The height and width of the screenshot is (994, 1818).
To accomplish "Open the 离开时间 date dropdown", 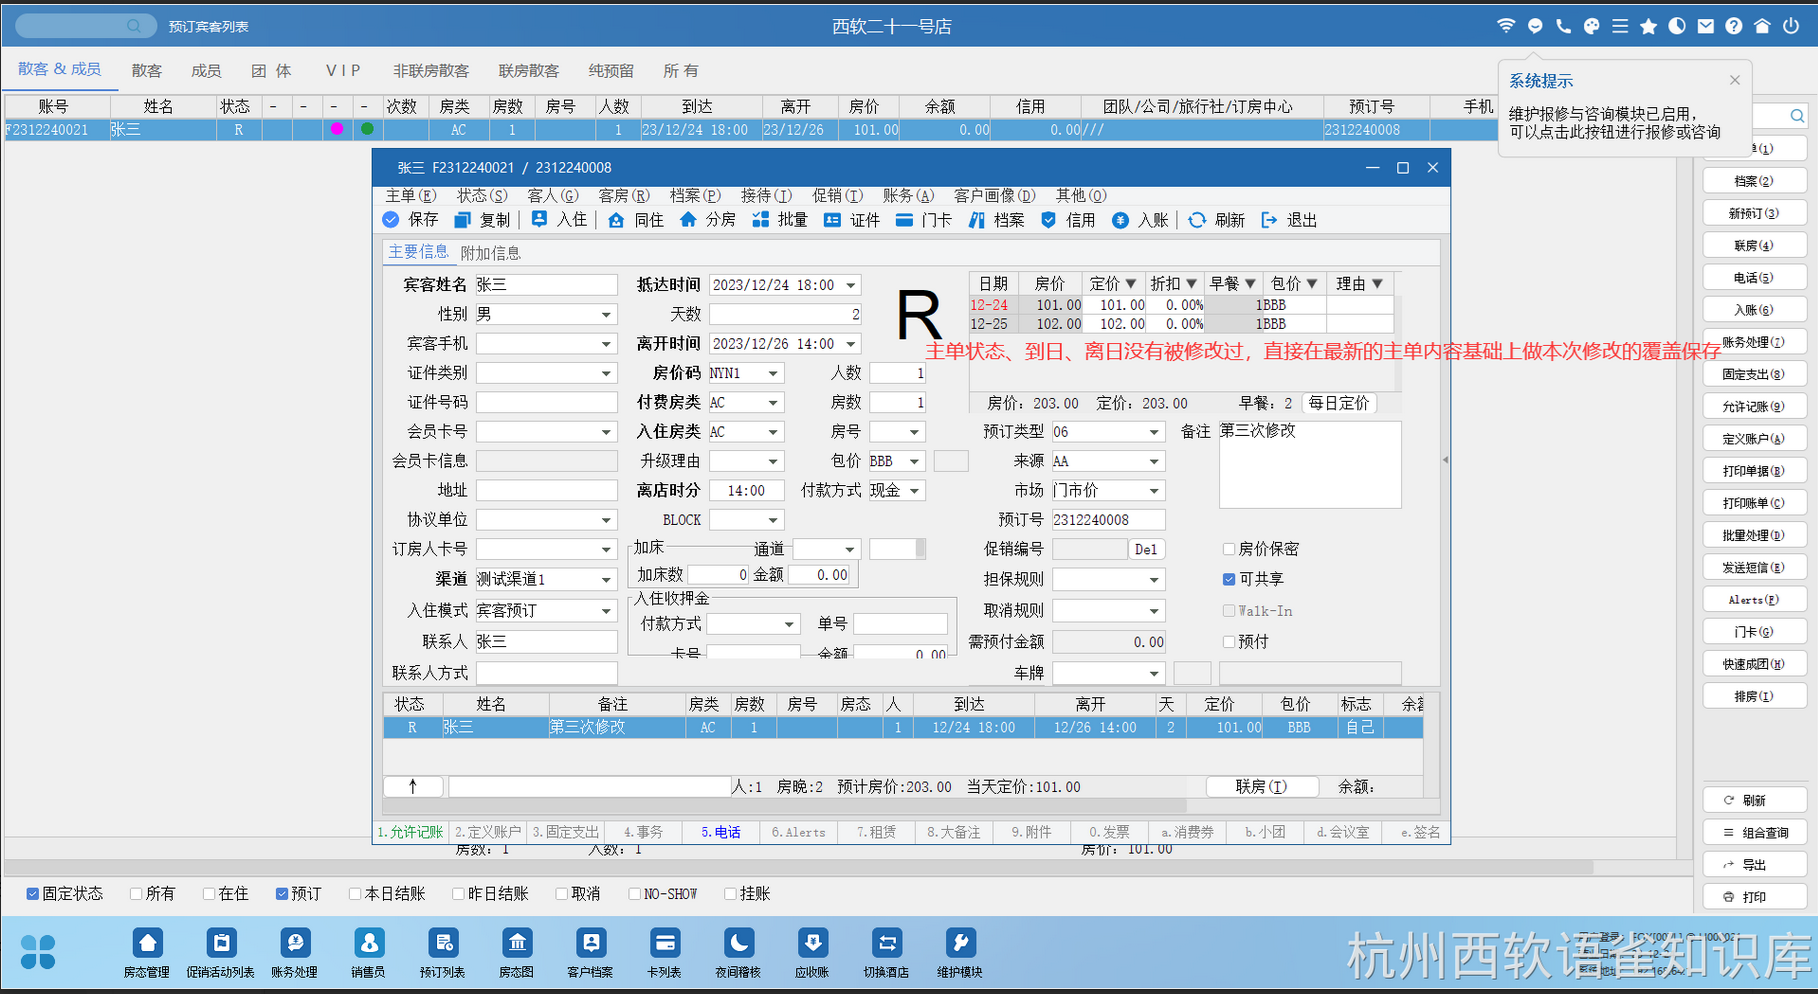I will tap(851, 344).
